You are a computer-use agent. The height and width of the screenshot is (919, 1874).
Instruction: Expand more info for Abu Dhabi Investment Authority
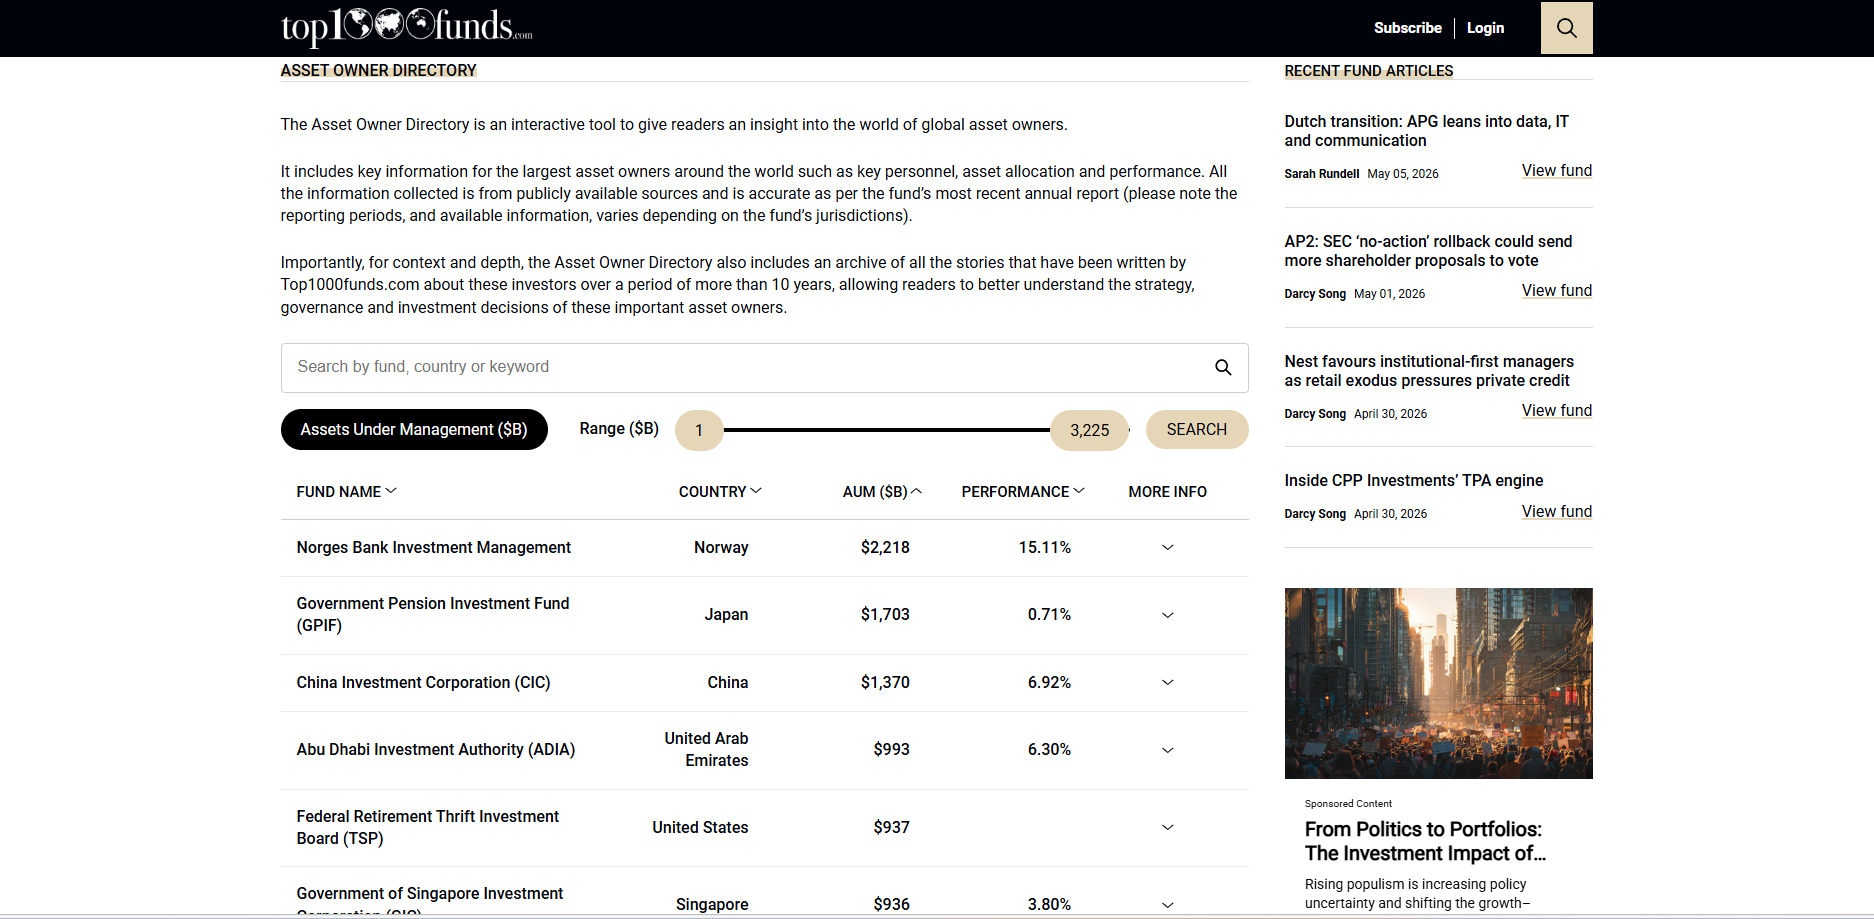point(1167,750)
